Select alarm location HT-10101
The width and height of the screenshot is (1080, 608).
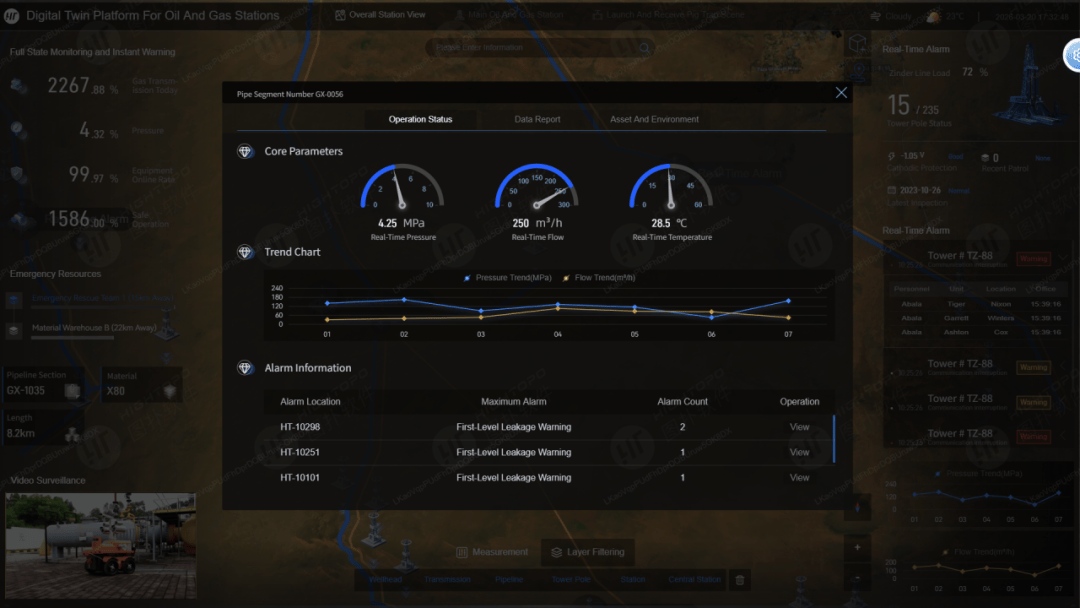pyautogui.click(x=300, y=477)
